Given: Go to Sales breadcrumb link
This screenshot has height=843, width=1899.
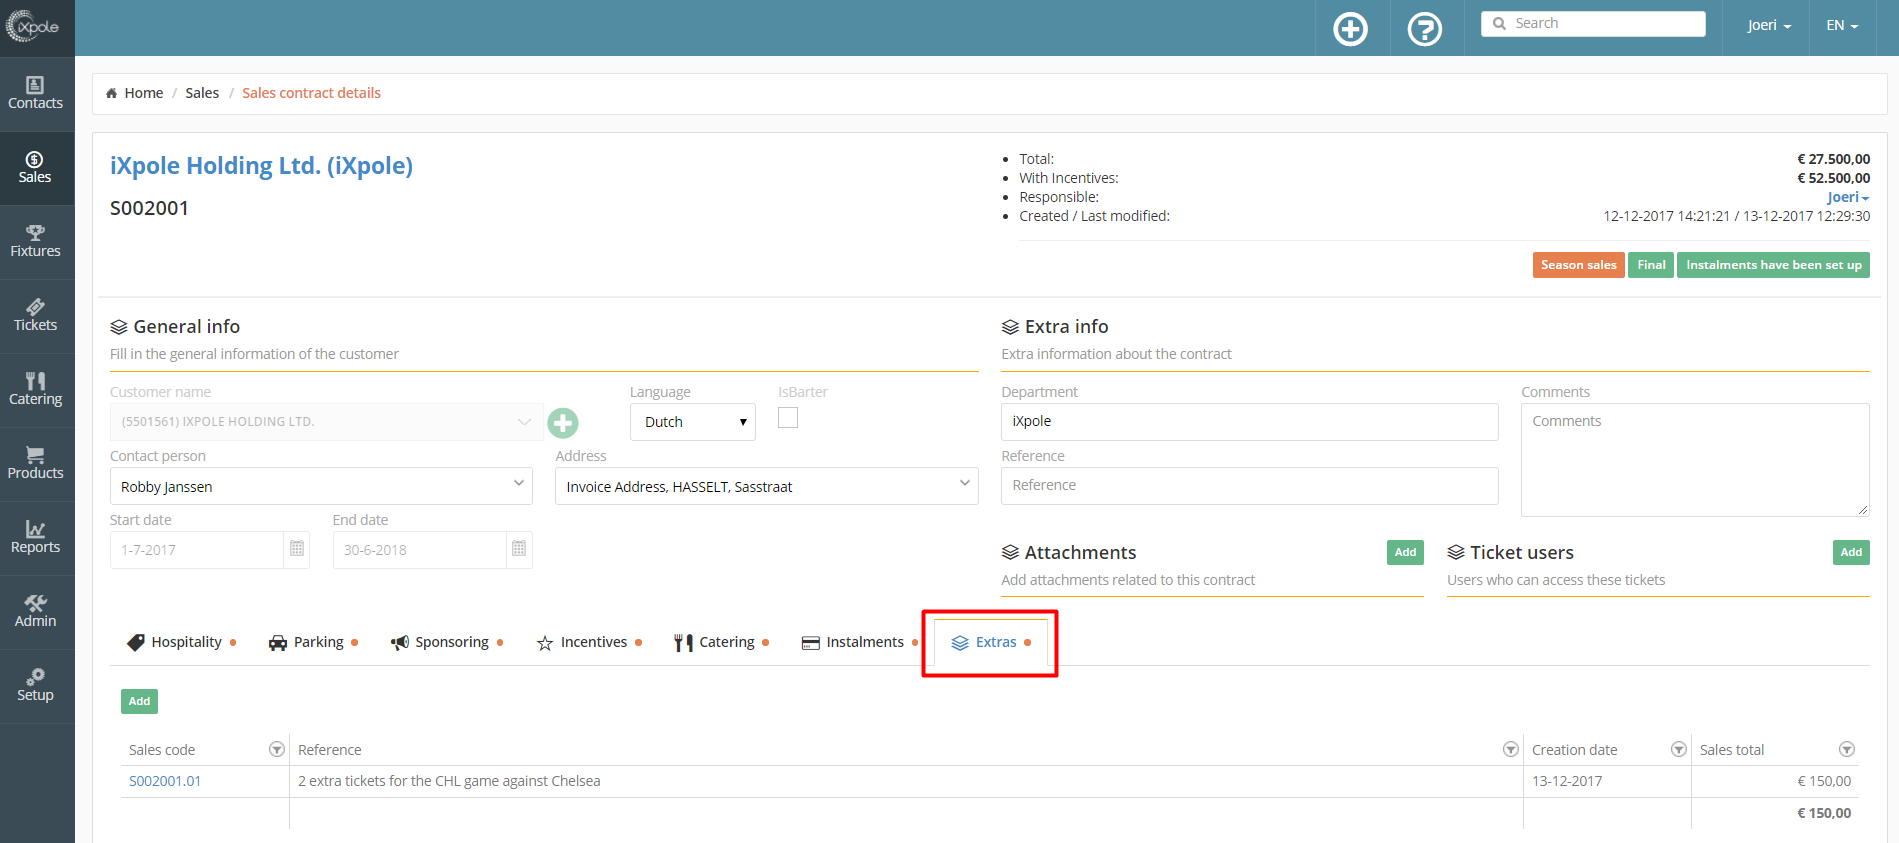Looking at the screenshot, I should tap(202, 93).
